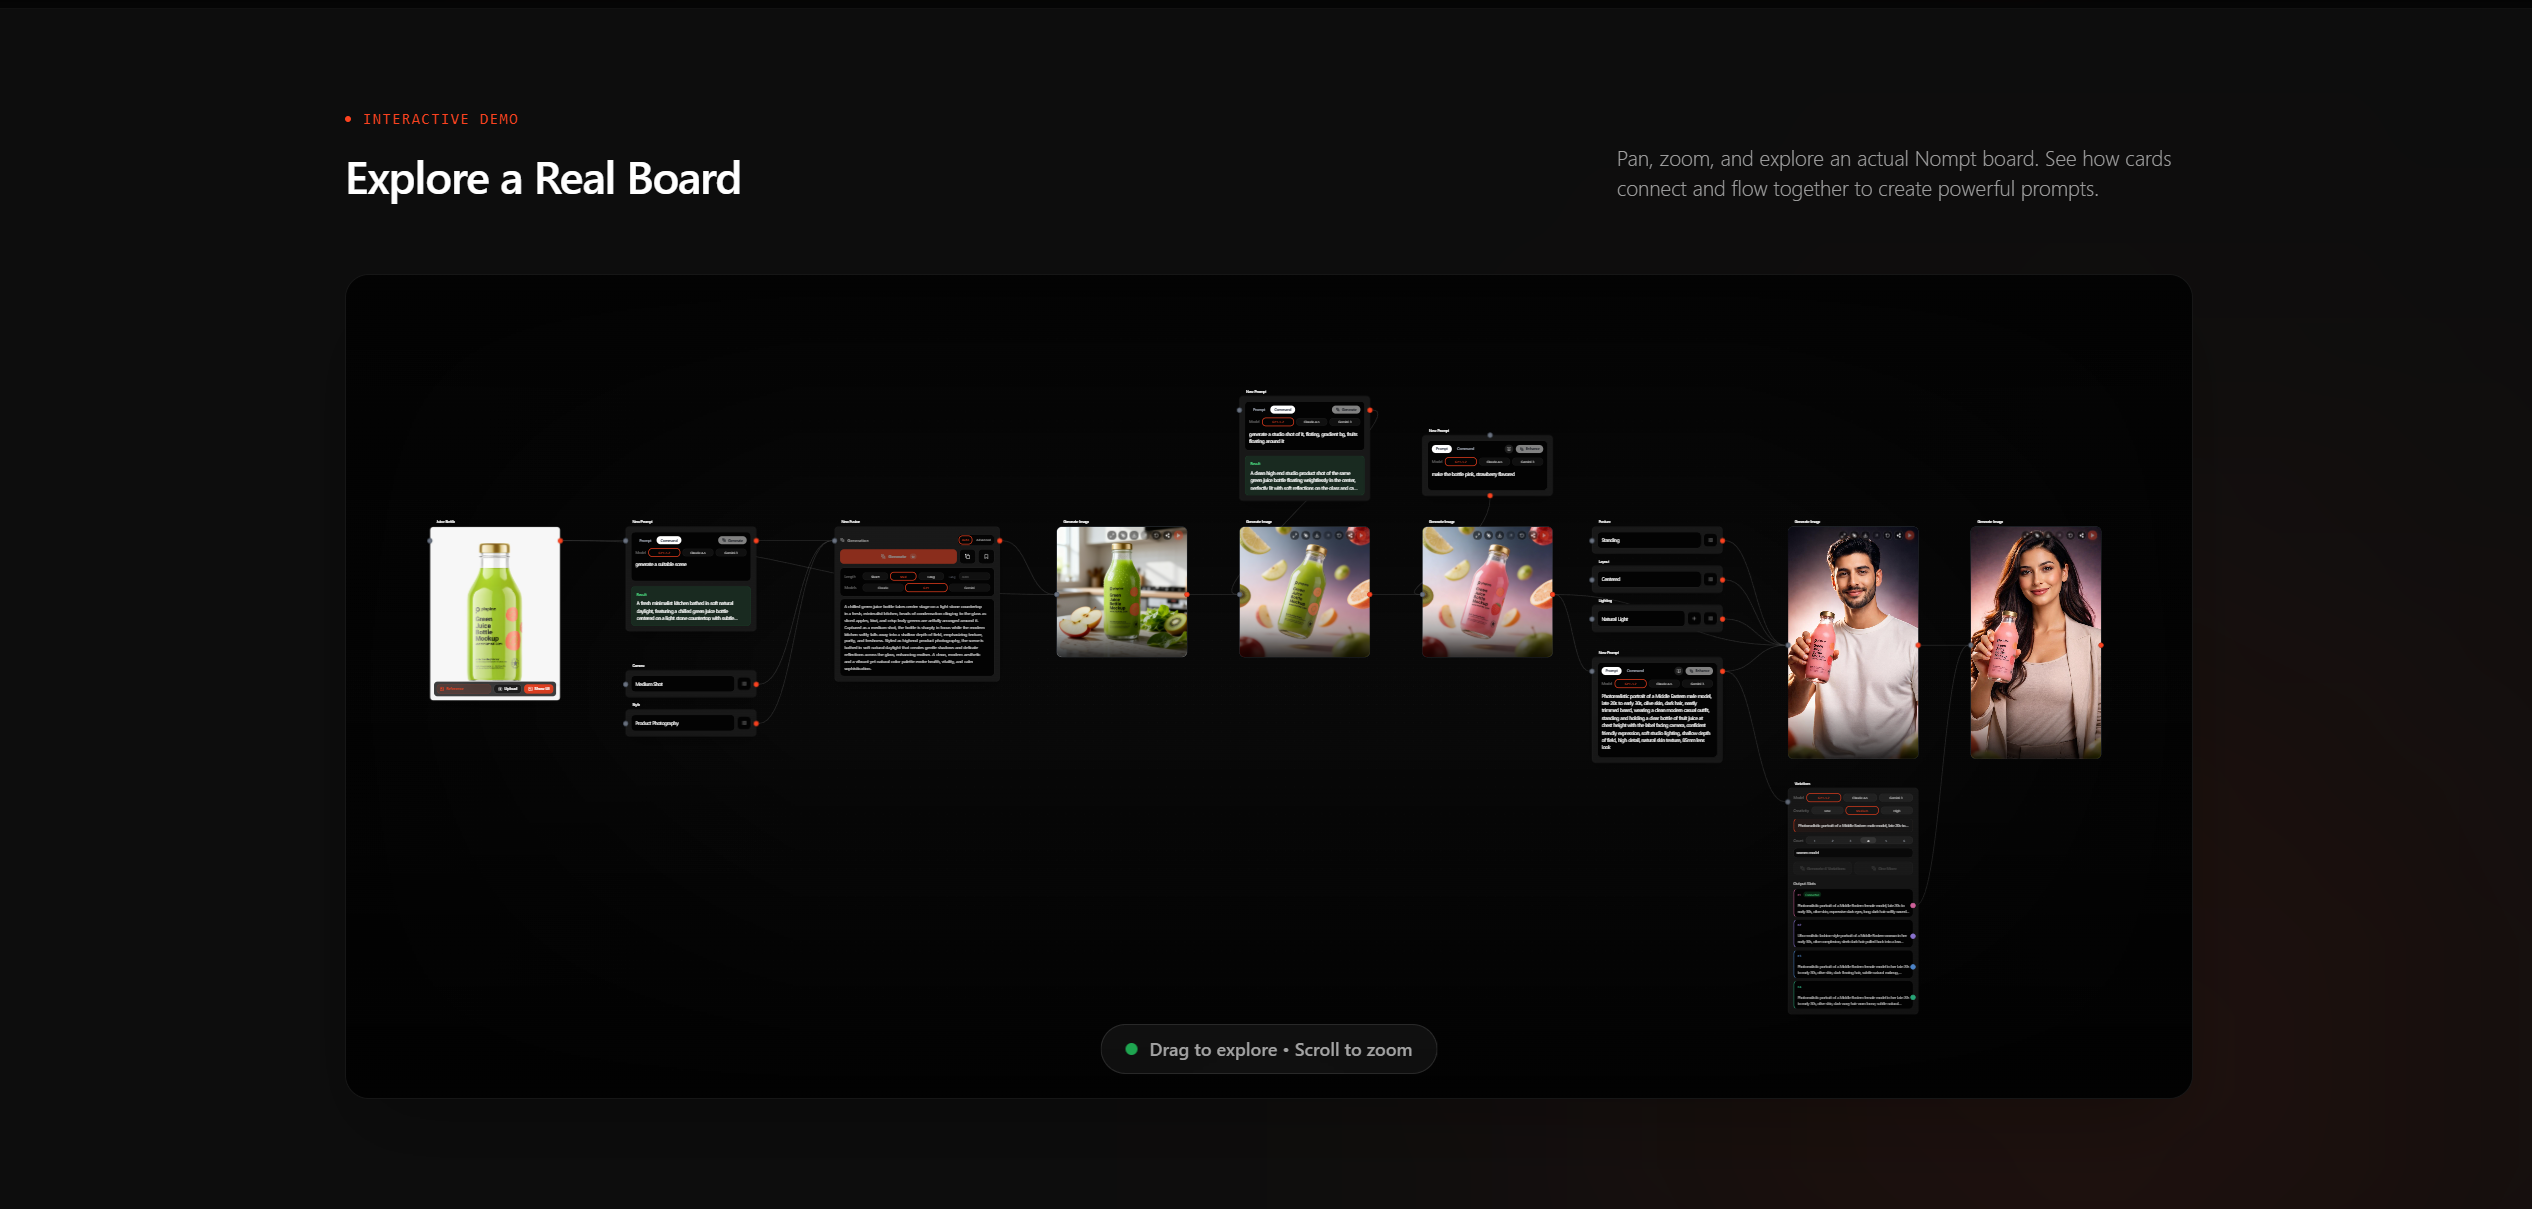
Task: Add a new lighting option with the plus icon
Action: pyautogui.click(x=1694, y=619)
